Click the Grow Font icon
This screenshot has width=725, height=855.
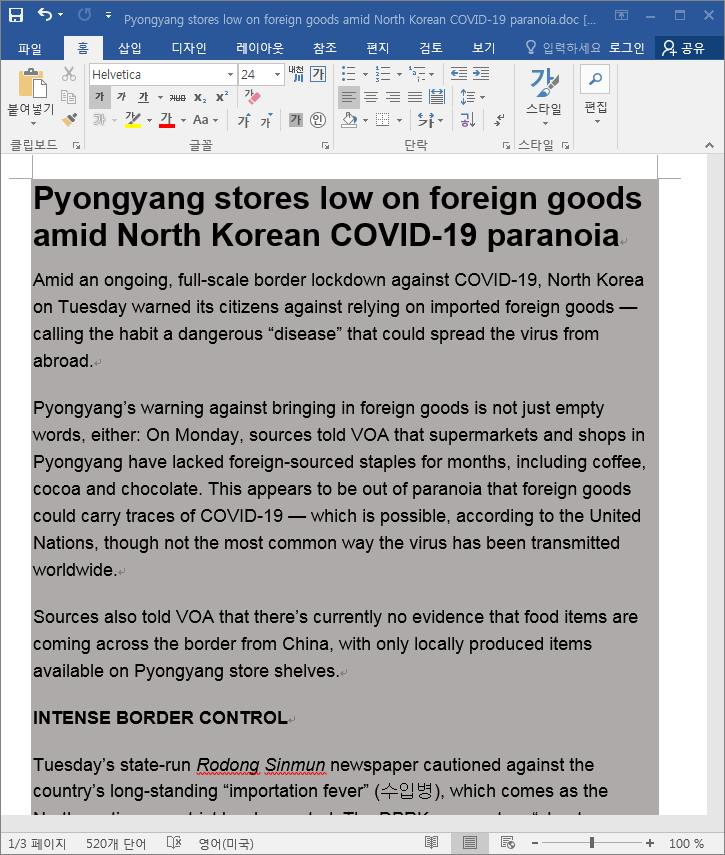(x=244, y=120)
